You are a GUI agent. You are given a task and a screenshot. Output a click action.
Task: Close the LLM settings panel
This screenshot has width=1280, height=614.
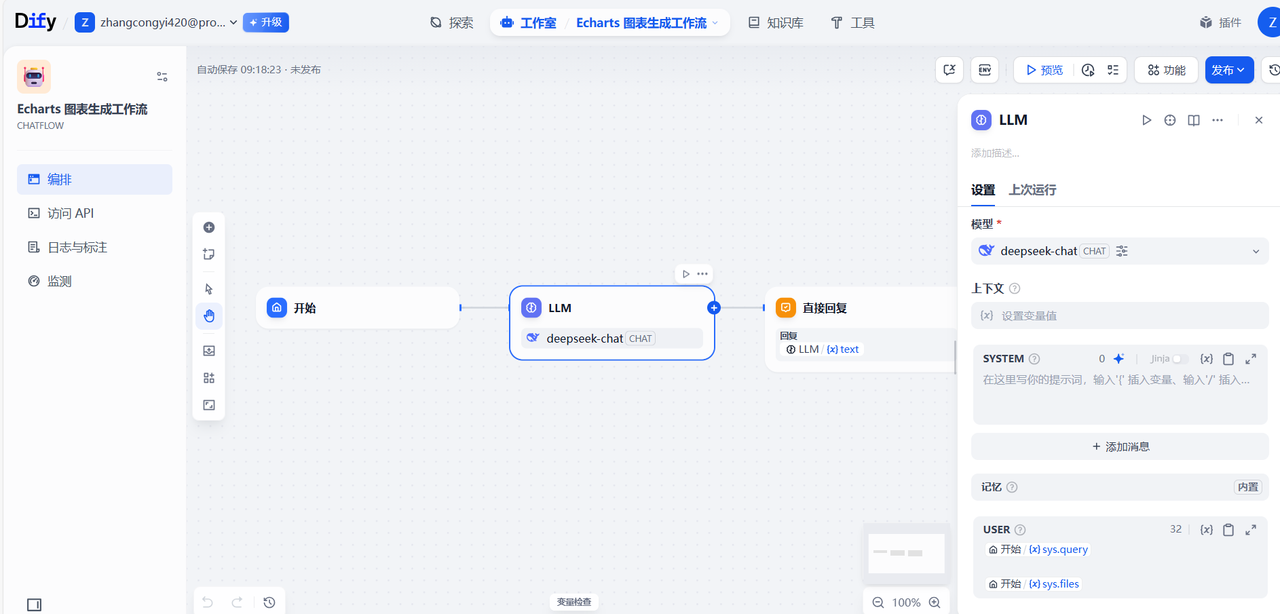tap(1259, 120)
